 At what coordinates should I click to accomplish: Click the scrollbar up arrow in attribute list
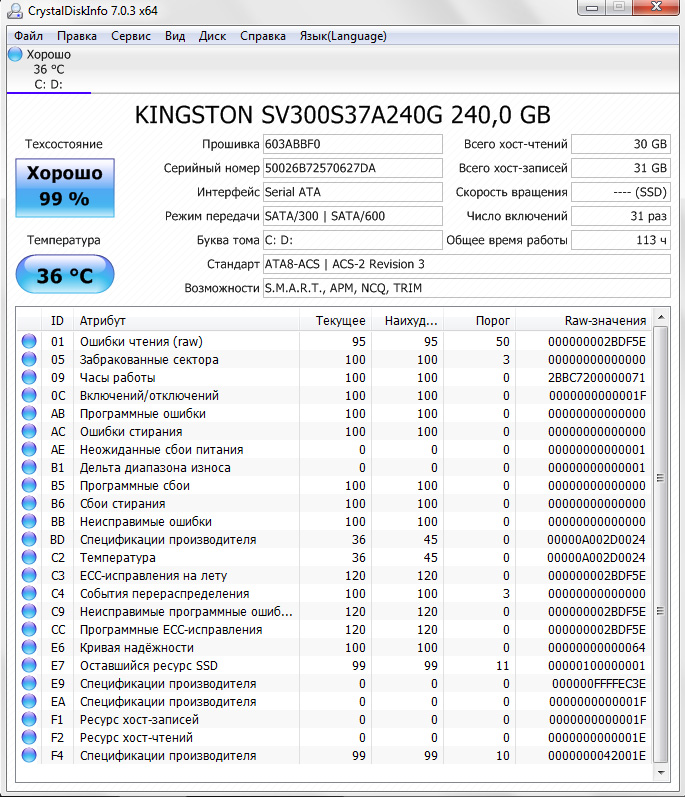tap(661, 317)
